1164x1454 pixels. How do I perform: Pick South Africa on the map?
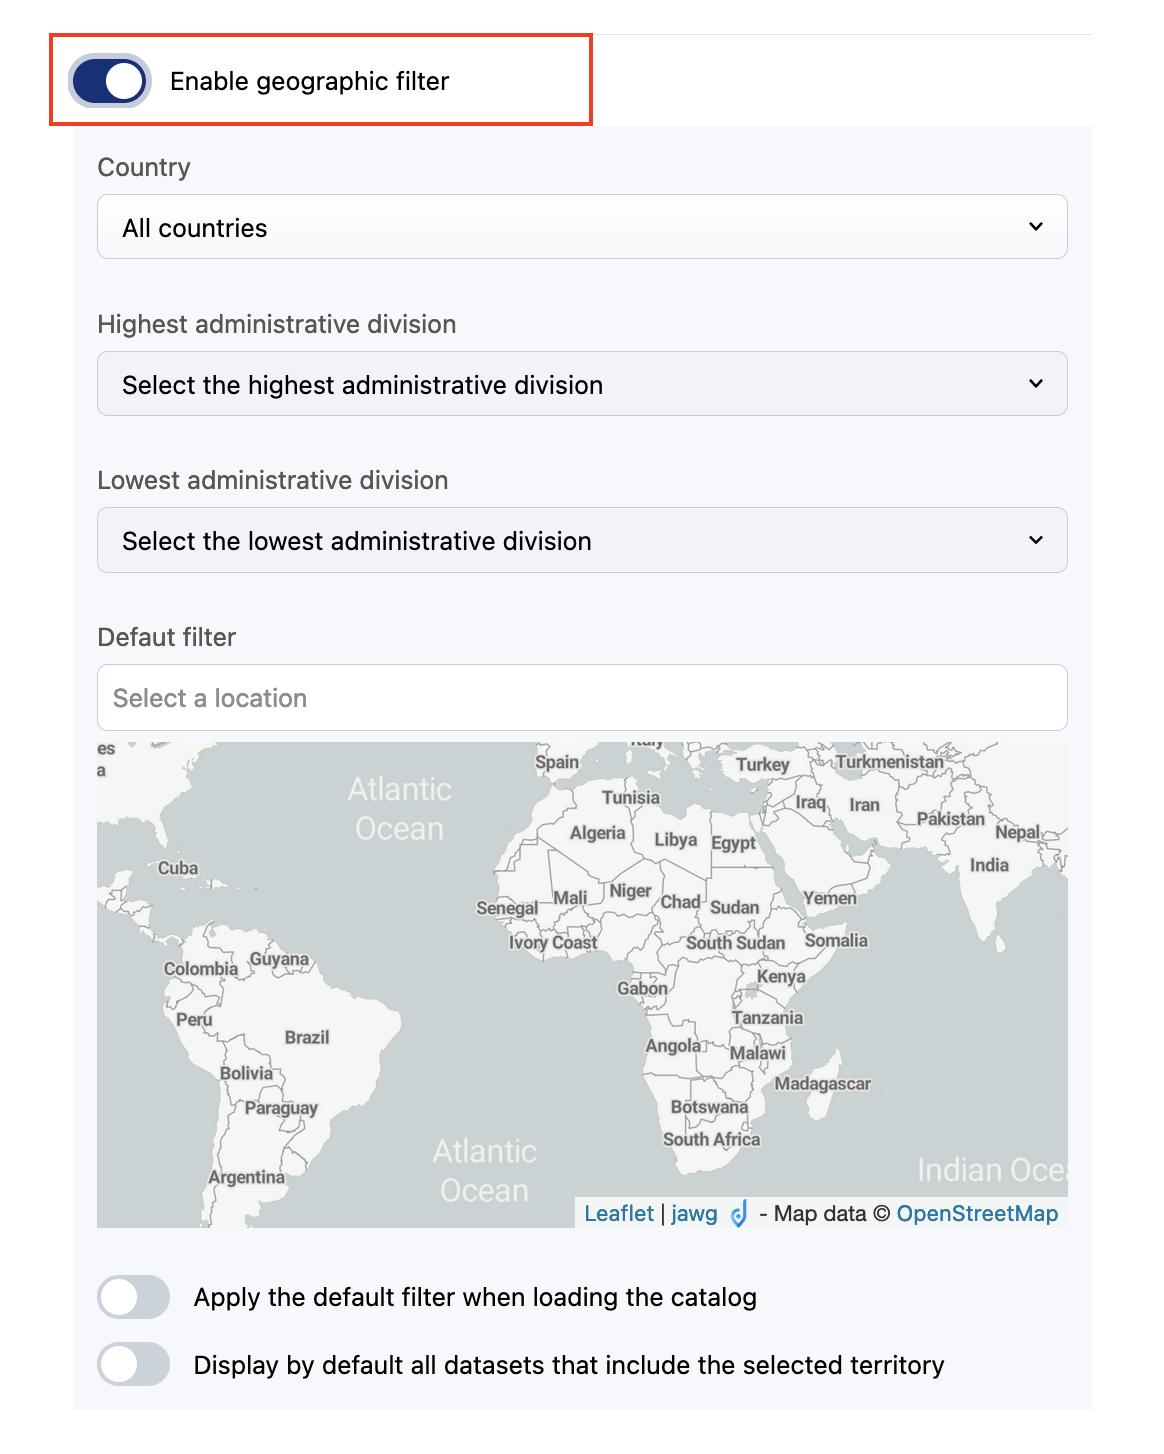pos(711,1140)
